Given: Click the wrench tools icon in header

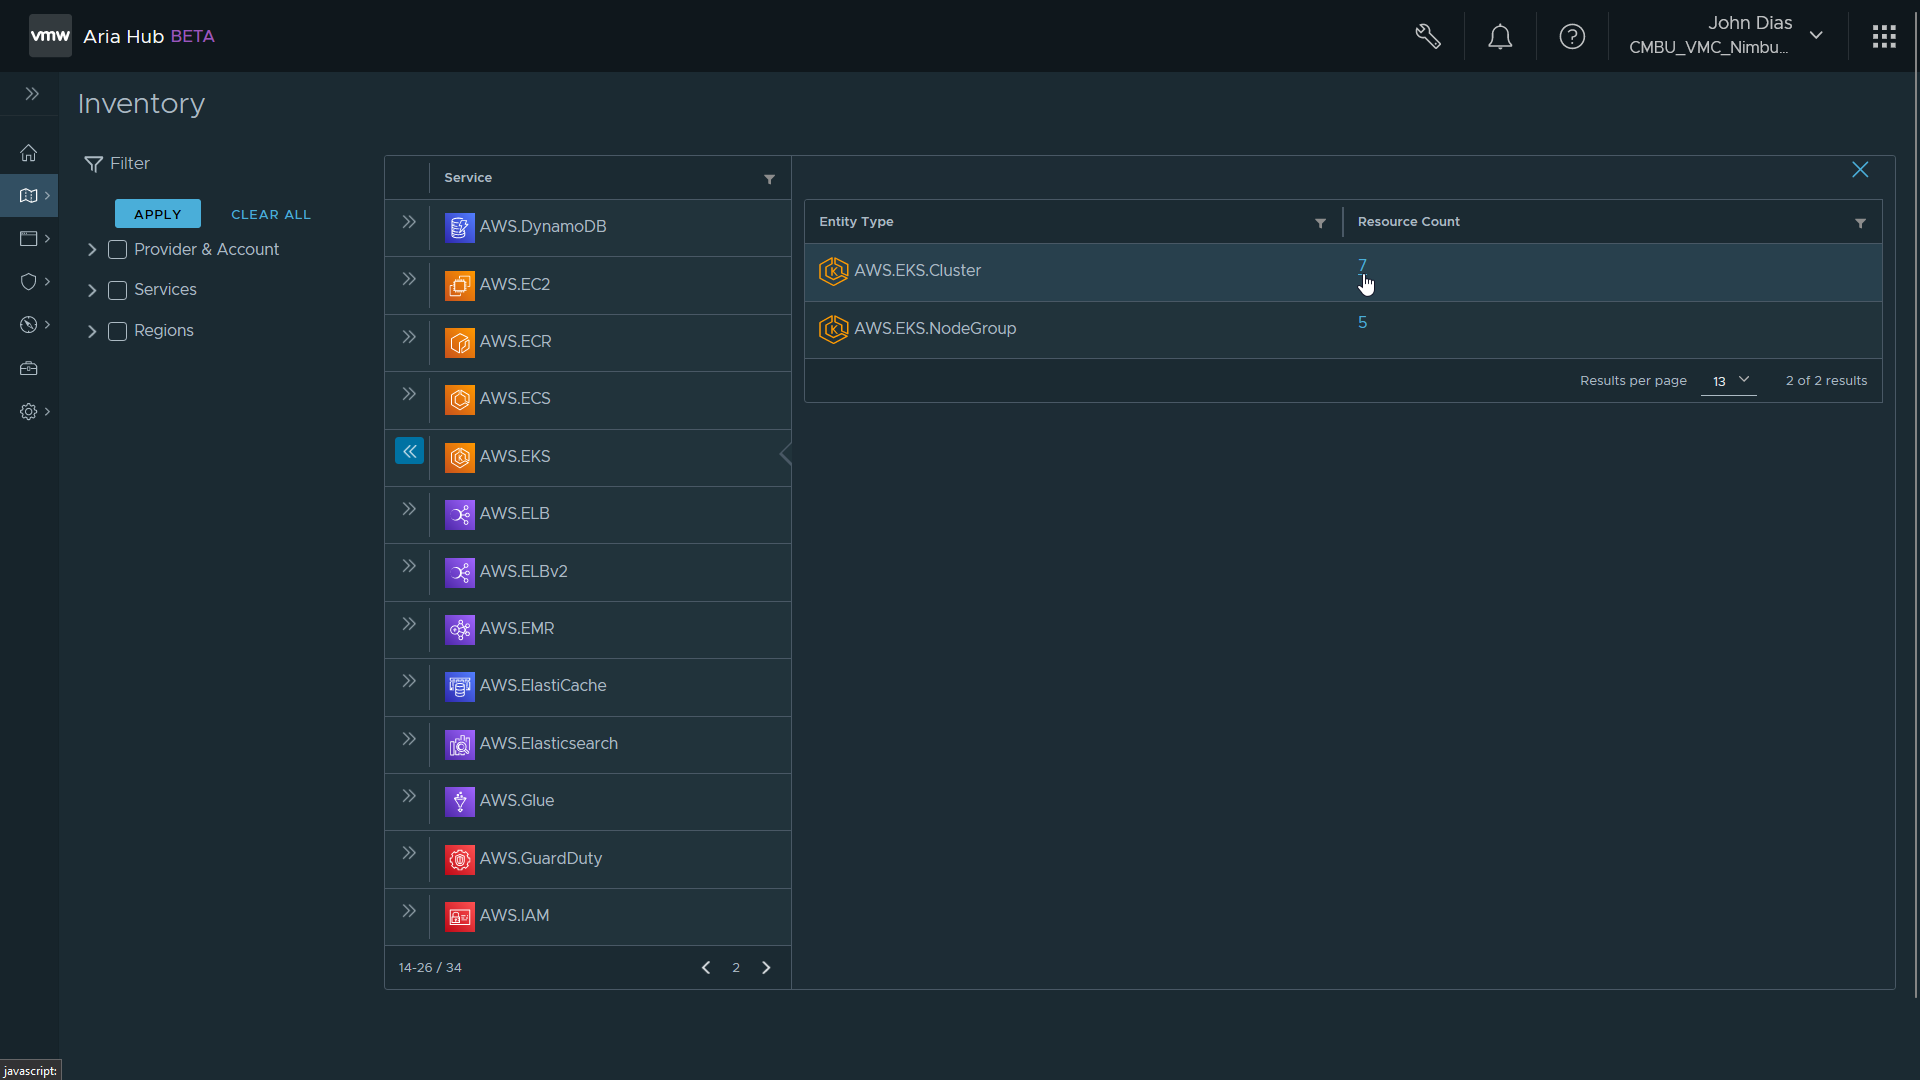Looking at the screenshot, I should pyautogui.click(x=1428, y=37).
